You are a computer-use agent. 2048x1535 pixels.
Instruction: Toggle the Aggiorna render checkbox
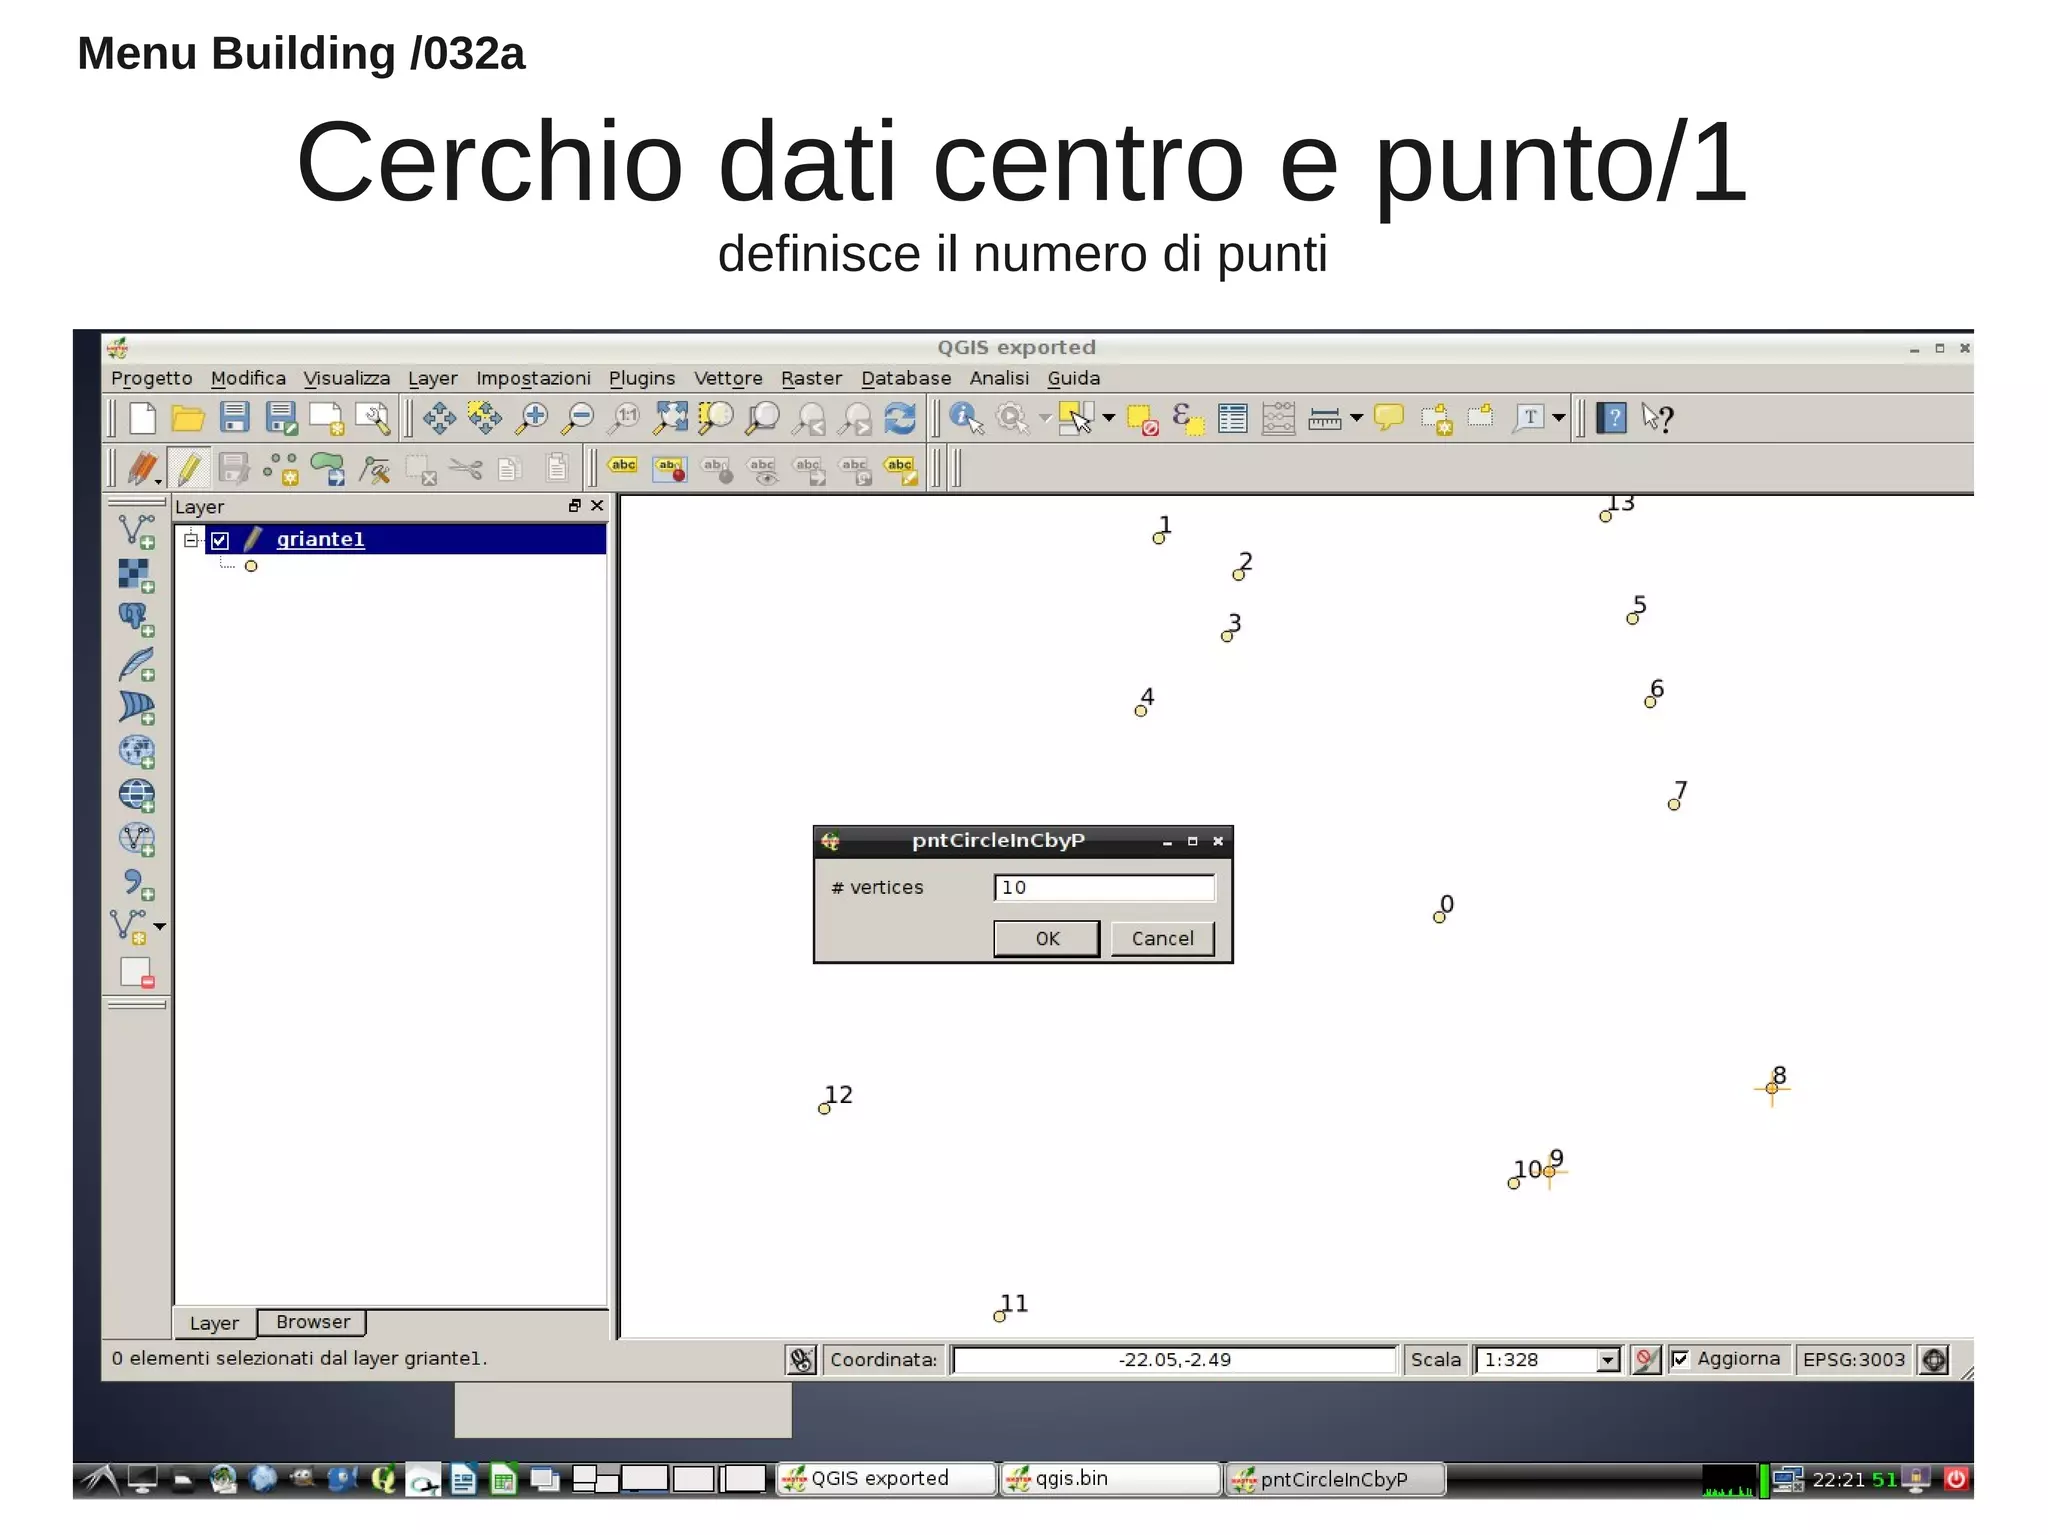click(x=1680, y=1359)
